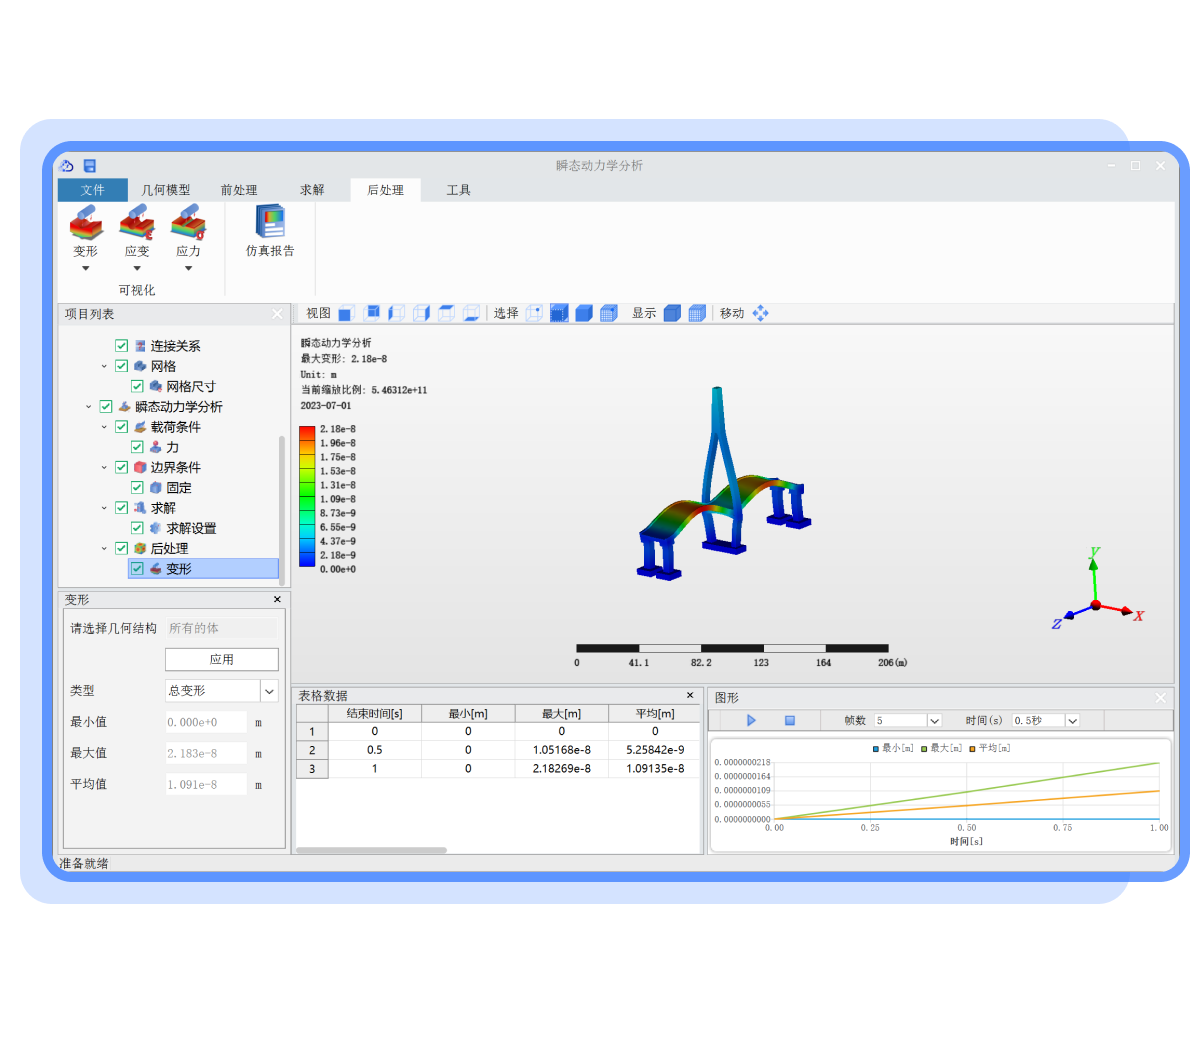Activate vertex selection mode icon
This screenshot has width=1190, height=1063.
534,313
